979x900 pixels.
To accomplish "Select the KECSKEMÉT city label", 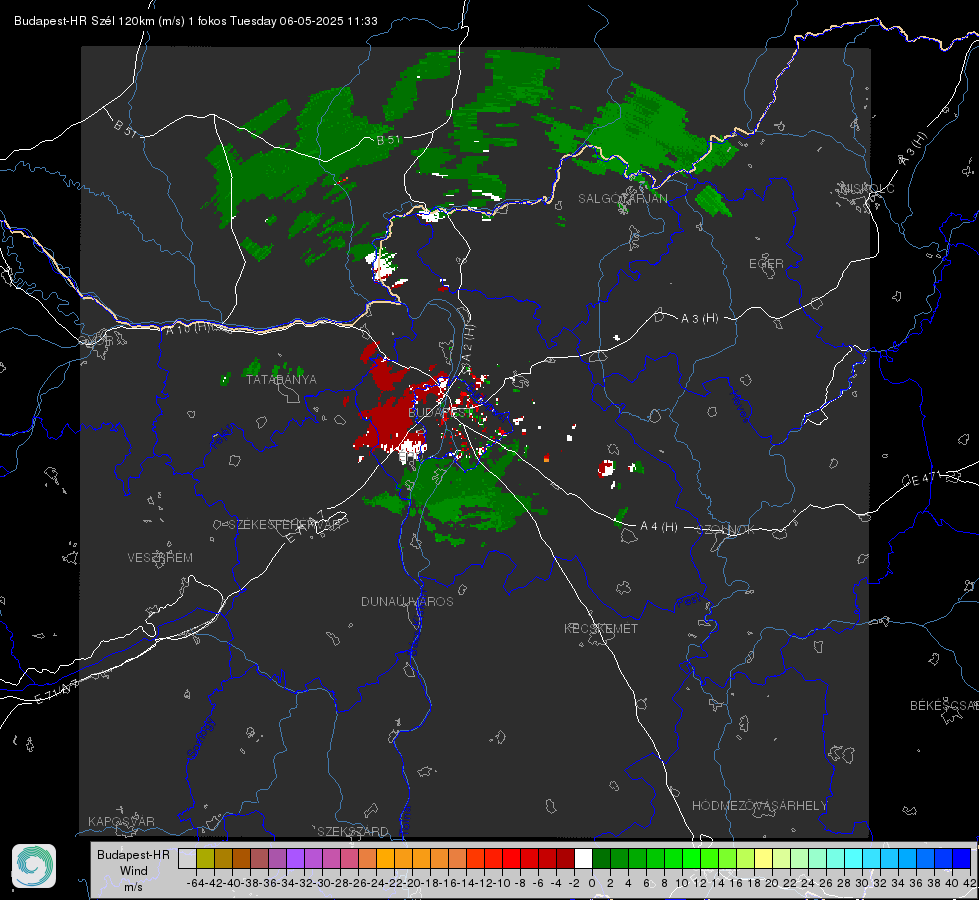I will (601, 628).
